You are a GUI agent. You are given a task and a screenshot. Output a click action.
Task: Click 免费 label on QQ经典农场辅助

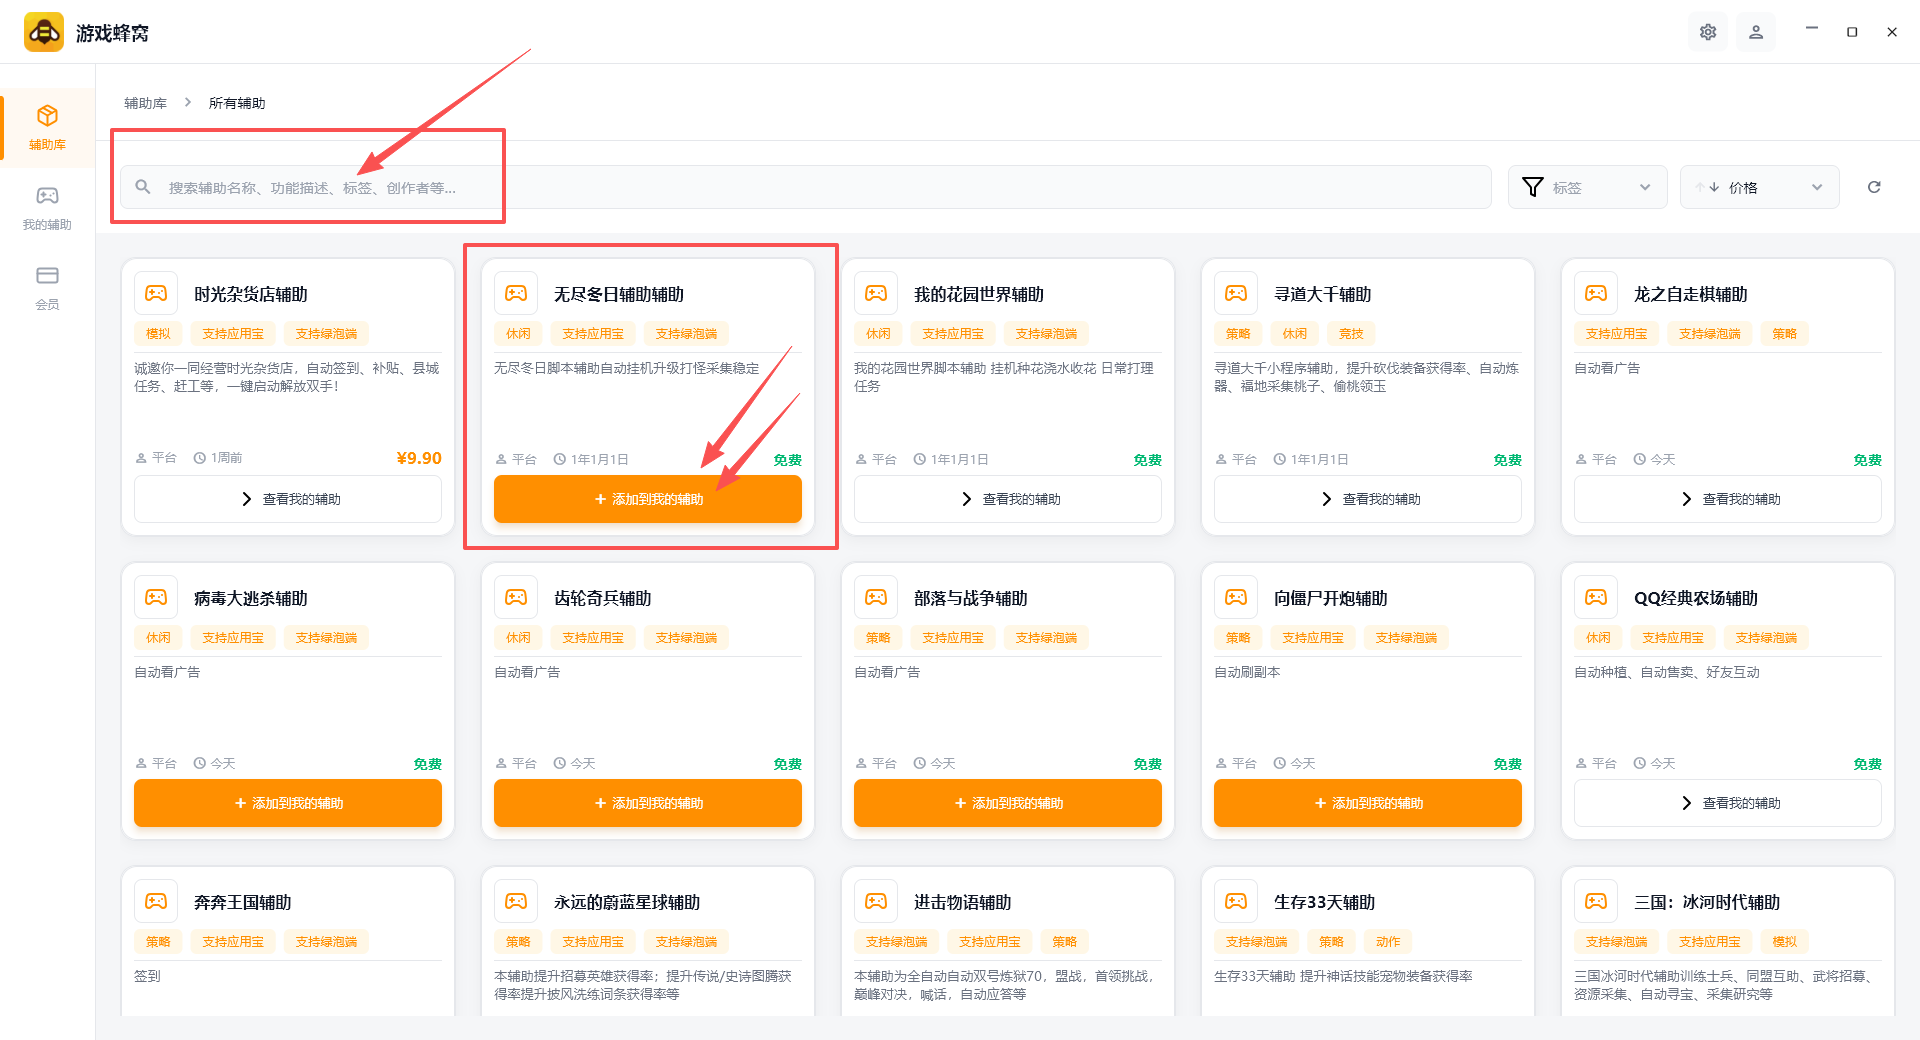tap(1867, 764)
